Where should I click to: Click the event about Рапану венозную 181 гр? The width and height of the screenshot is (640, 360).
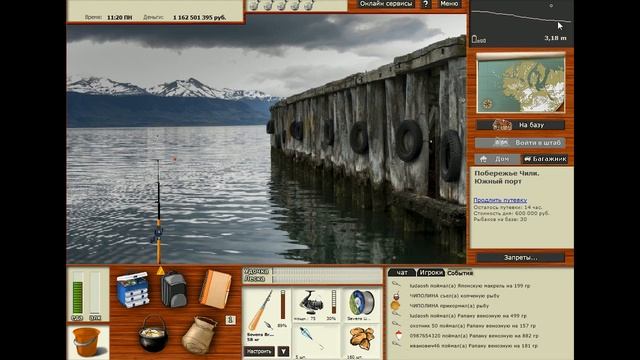(473, 346)
